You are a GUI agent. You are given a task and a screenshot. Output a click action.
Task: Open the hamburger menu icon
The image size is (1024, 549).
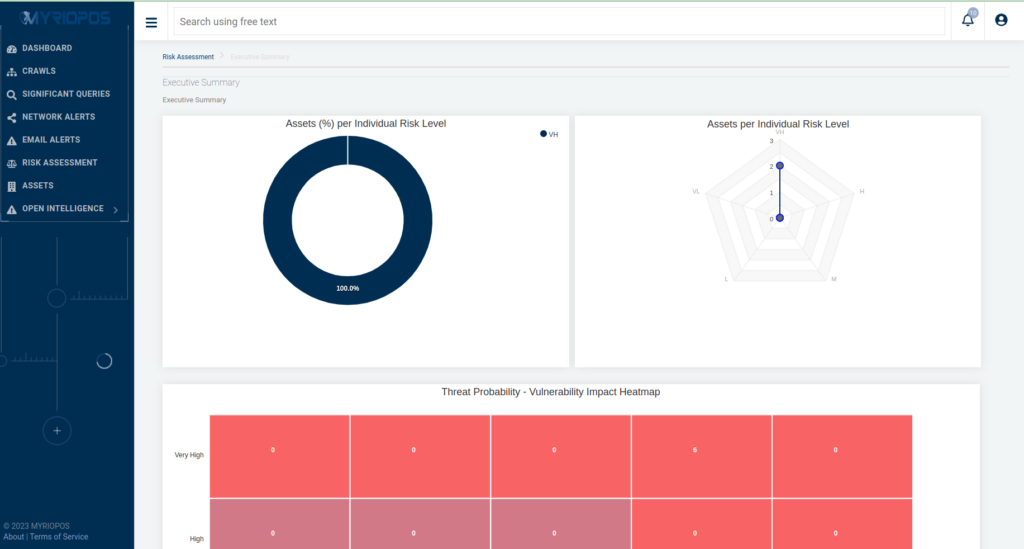click(x=151, y=23)
